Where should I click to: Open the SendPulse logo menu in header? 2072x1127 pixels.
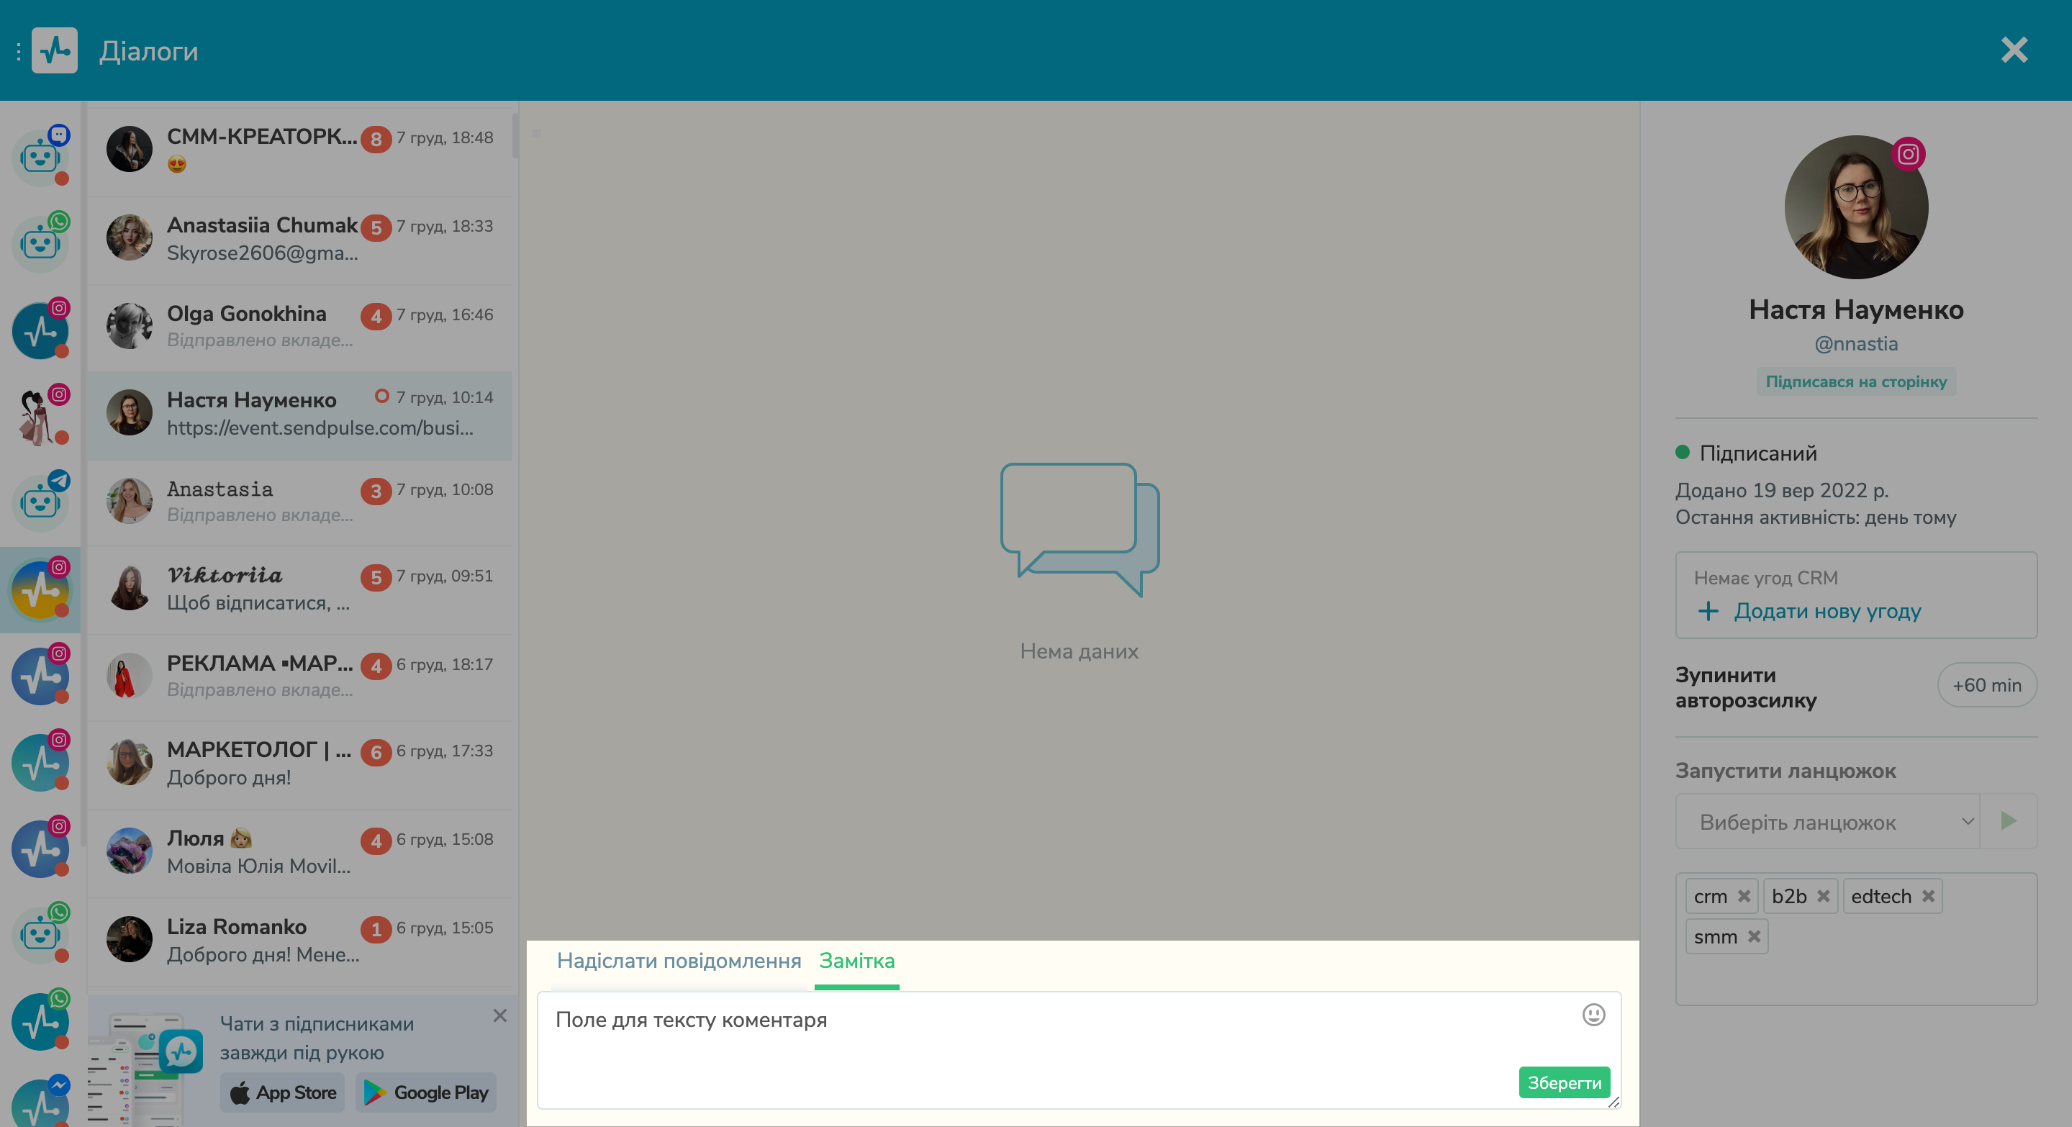pos(54,50)
